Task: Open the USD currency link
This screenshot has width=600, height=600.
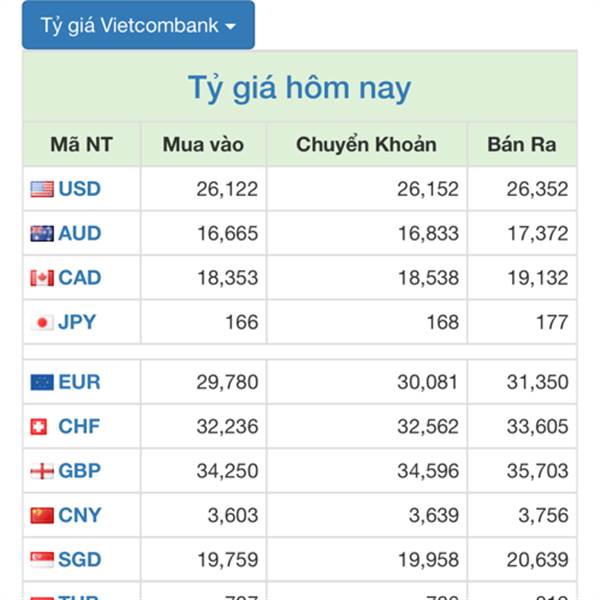Action: point(79,189)
